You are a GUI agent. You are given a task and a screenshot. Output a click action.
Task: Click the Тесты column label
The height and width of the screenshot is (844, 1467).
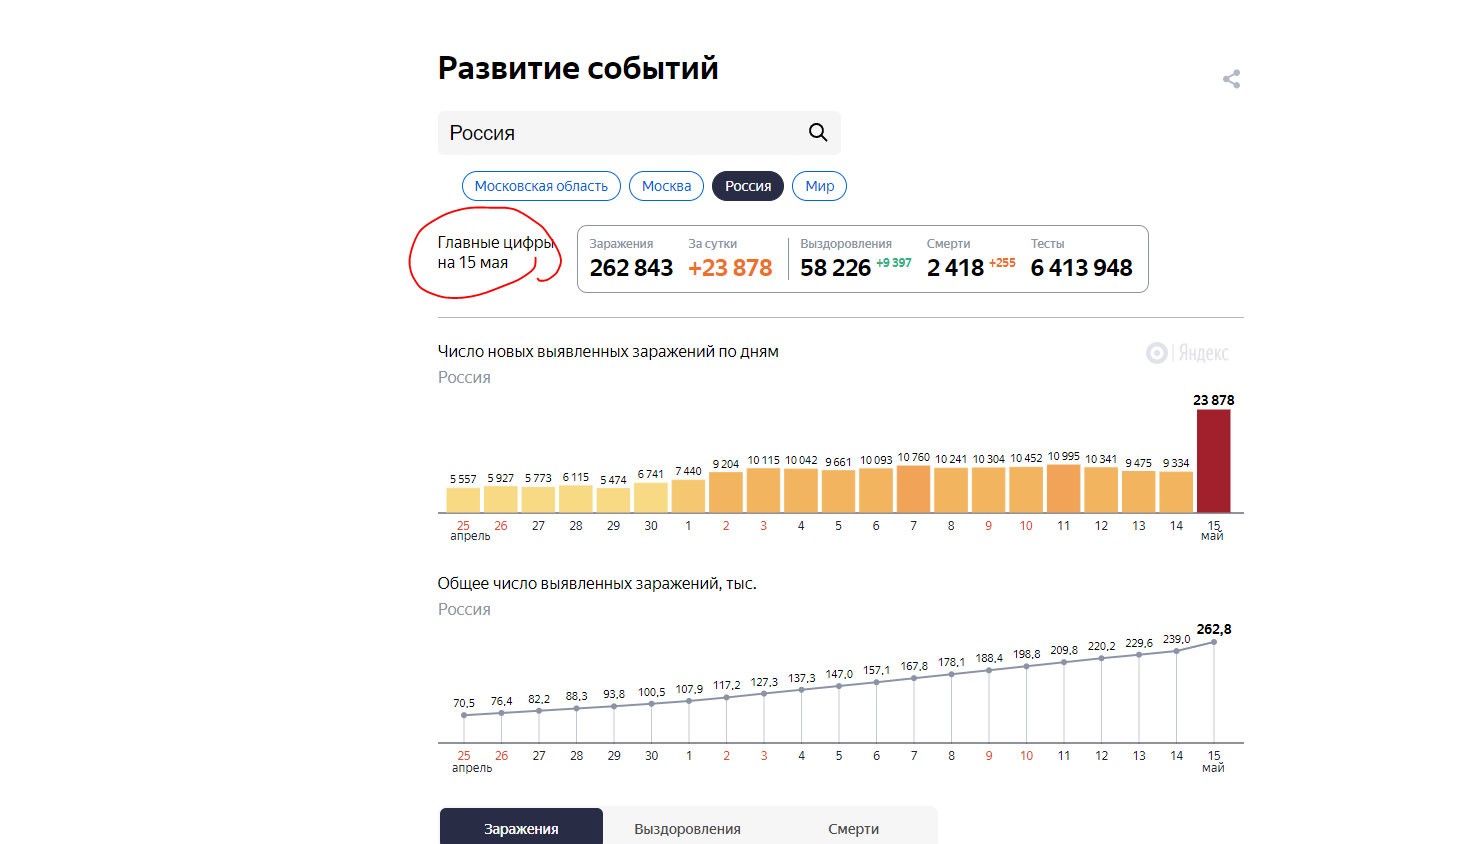pyautogui.click(x=1047, y=243)
